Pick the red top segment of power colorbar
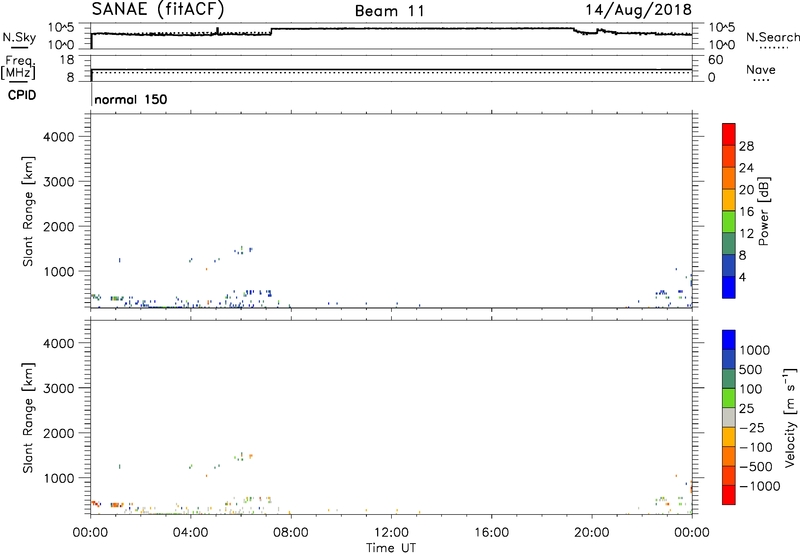This screenshot has width=800, height=554. coord(729,134)
